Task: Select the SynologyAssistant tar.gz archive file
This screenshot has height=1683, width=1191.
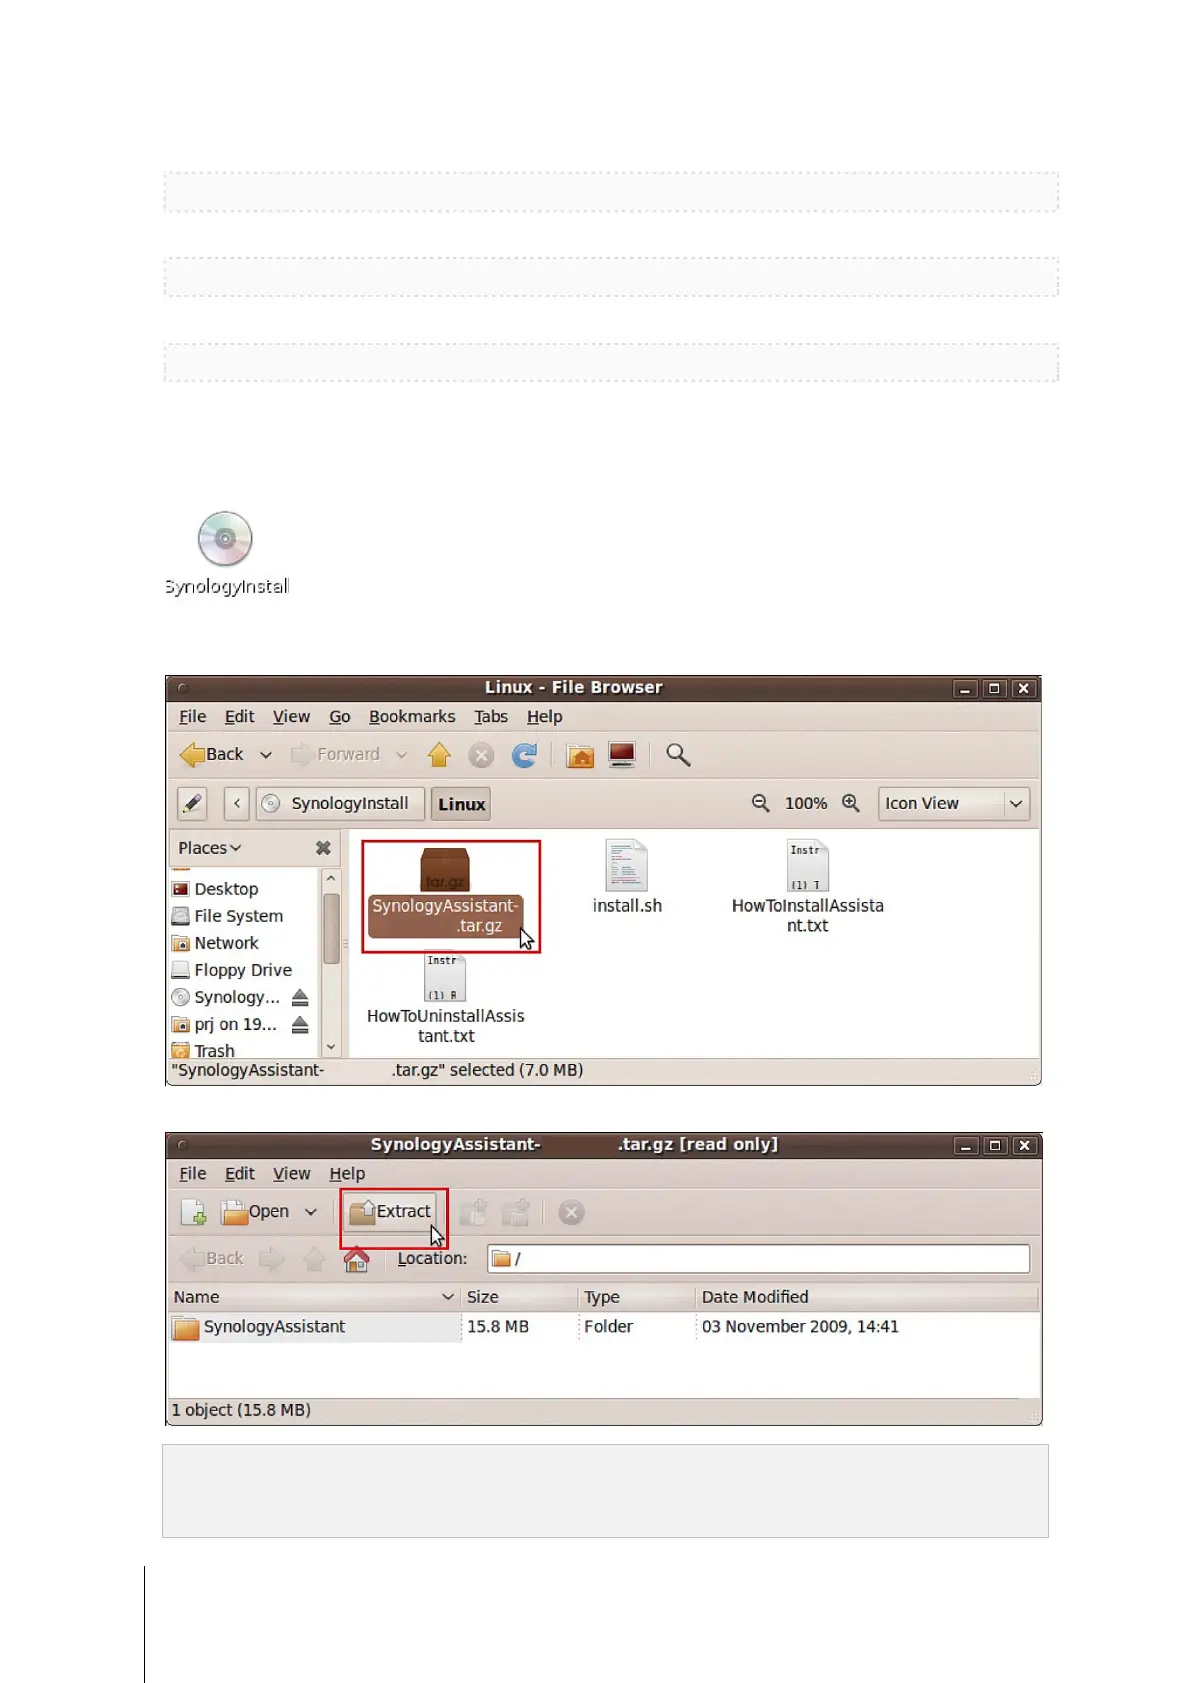Action: (445, 894)
